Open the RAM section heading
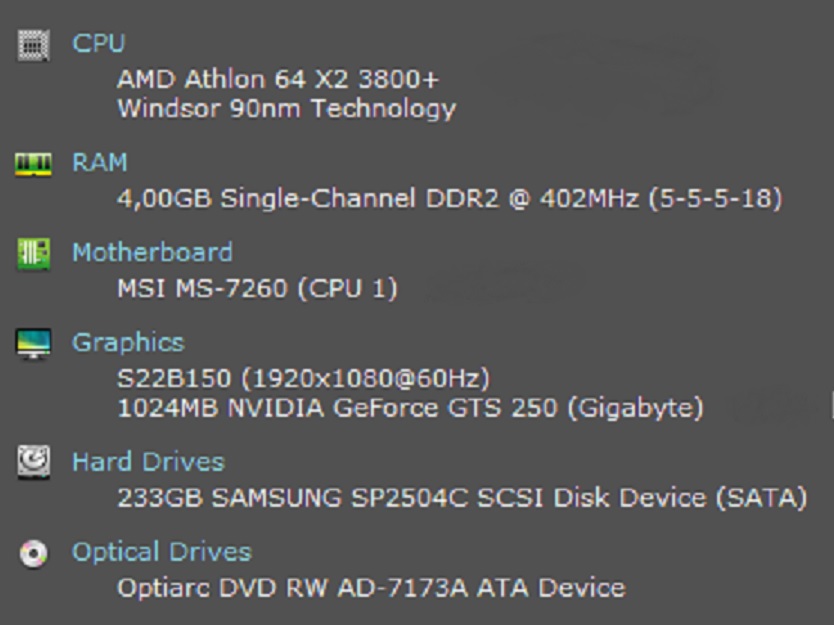 tap(100, 162)
